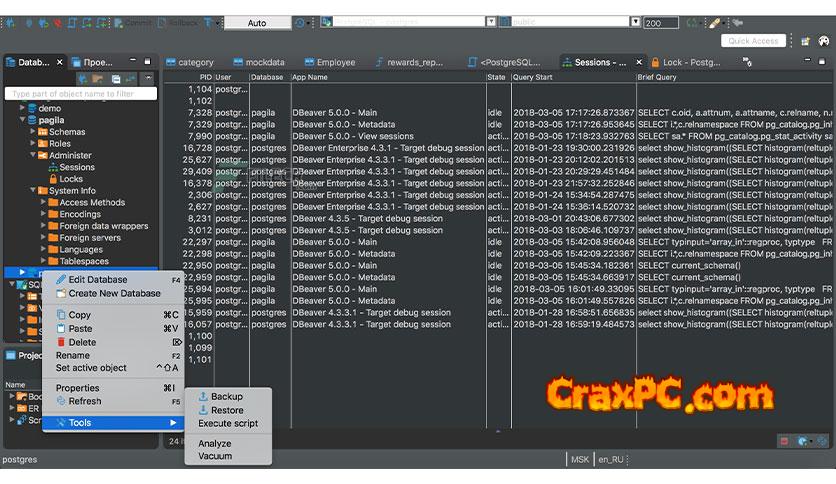The height and width of the screenshot is (484, 836).
Task: Click the red stop icon at bottom right
Action: tap(784, 441)
